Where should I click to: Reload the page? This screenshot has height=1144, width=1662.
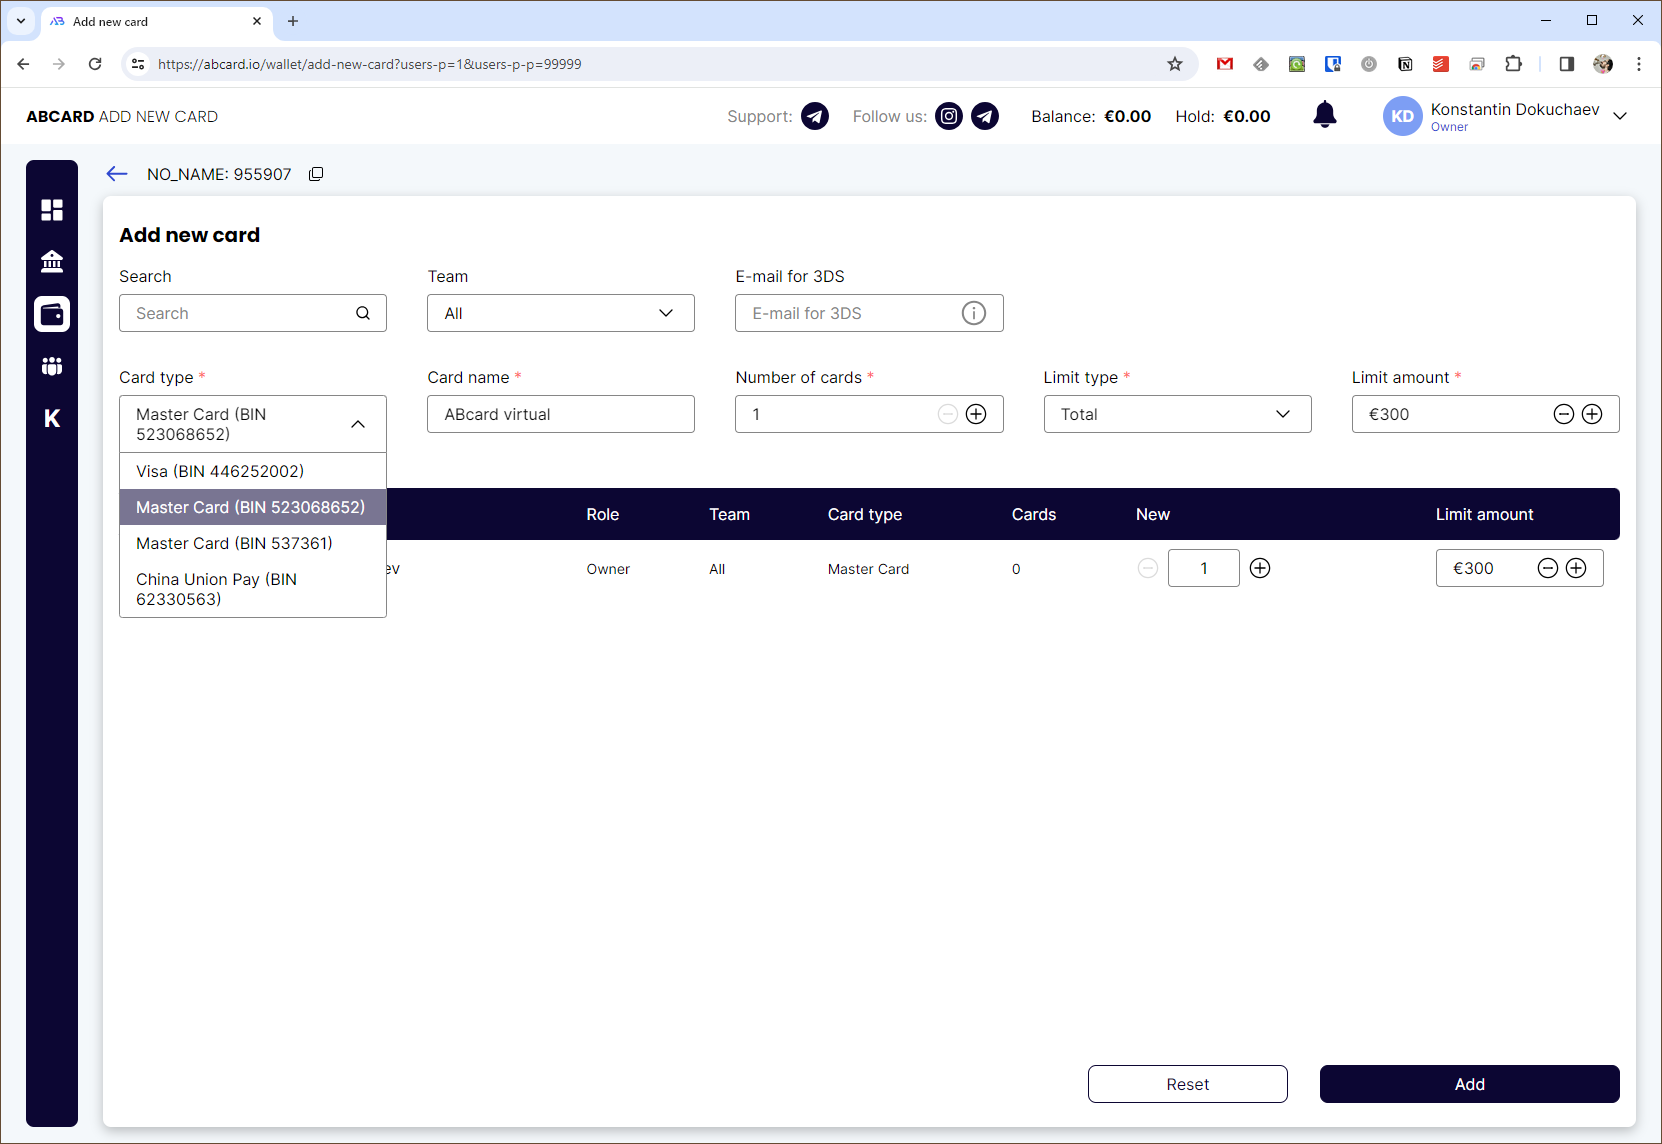click(95, 64)
